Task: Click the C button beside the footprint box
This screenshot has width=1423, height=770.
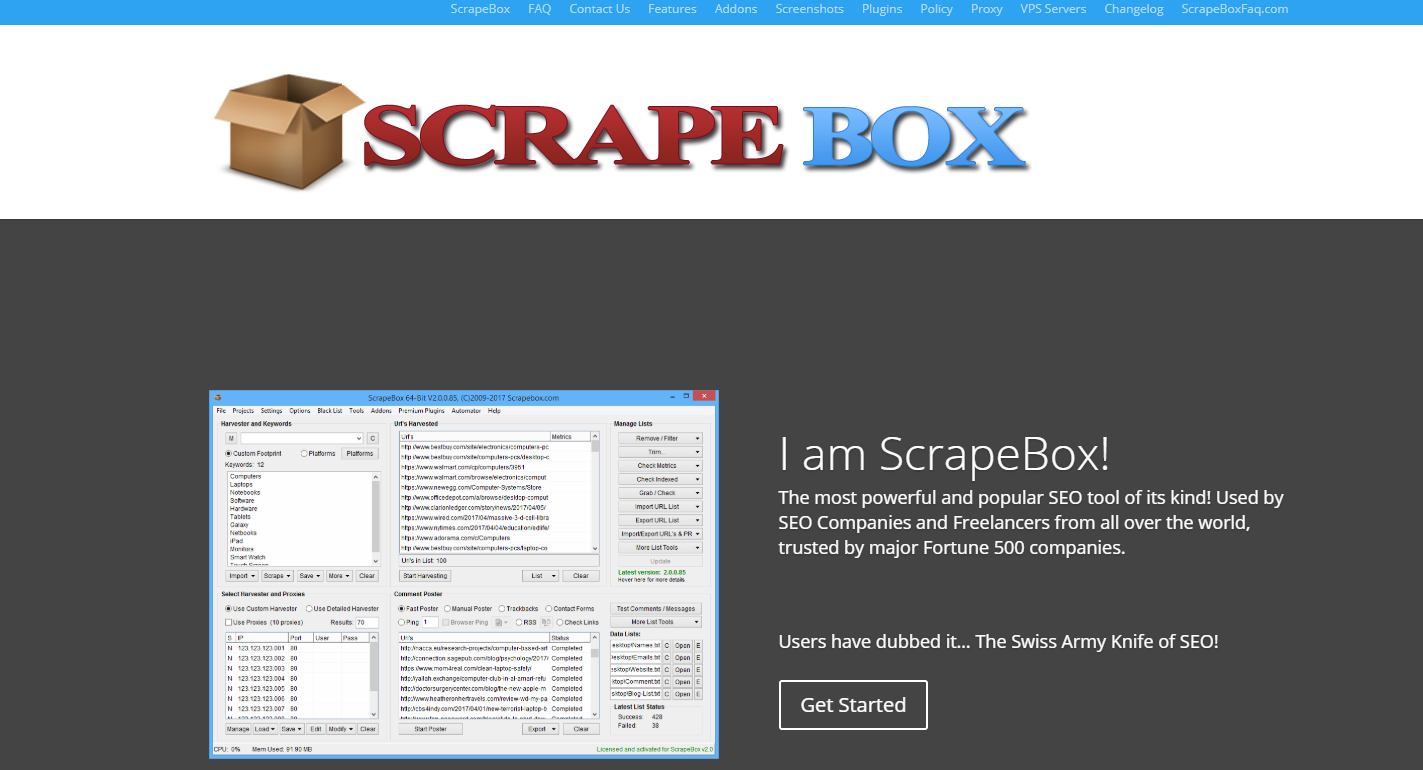Action: [x=373, y=438]
